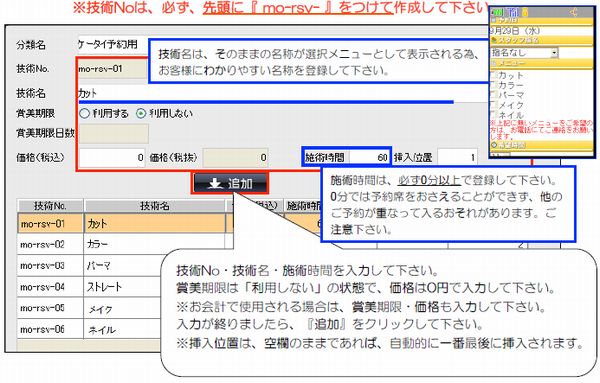Click the download arrow icon on 追加 button
The image size is (600, 383).
point(215,183)
